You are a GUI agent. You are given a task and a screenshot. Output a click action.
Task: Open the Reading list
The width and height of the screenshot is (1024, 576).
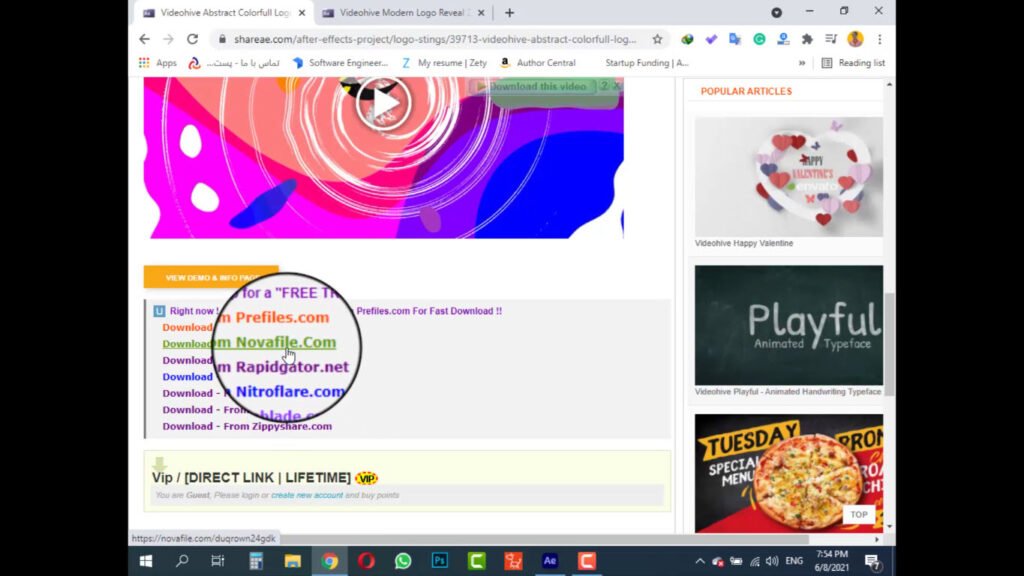[x=854, y=63]
